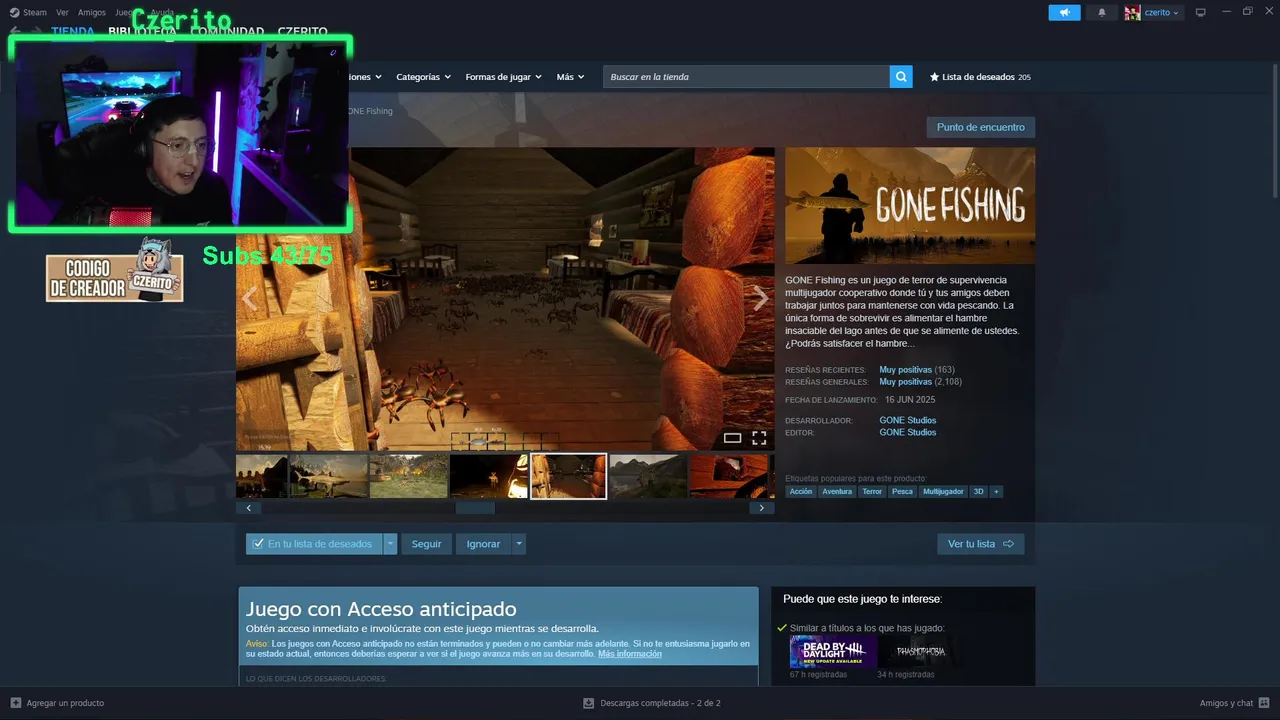1280x720 pixels.
Task: Open the Steam menu
Action: 29,13
